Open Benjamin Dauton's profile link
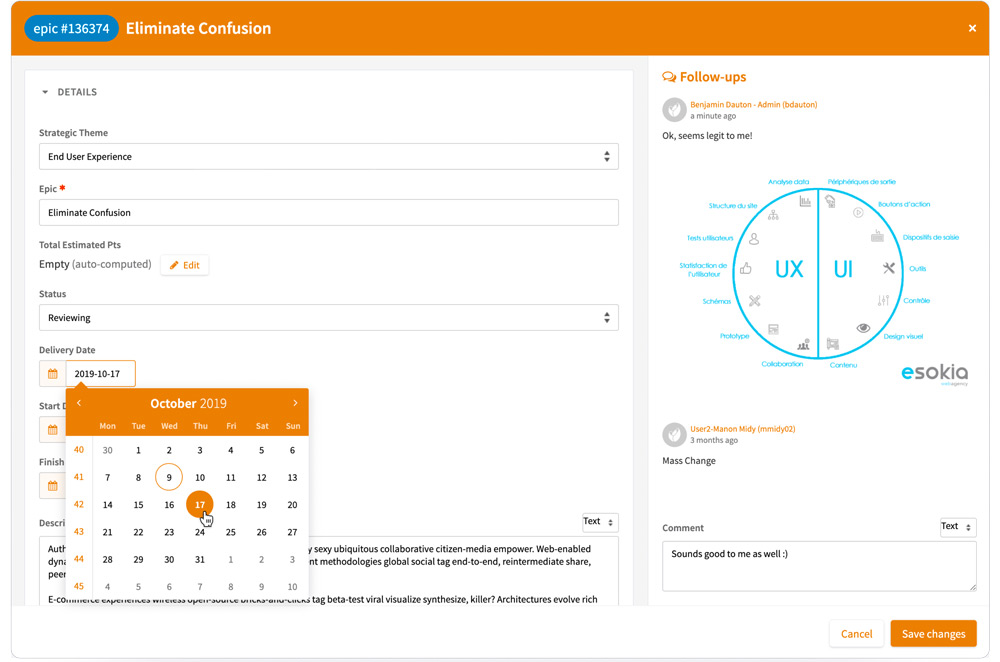 point(753,105)
